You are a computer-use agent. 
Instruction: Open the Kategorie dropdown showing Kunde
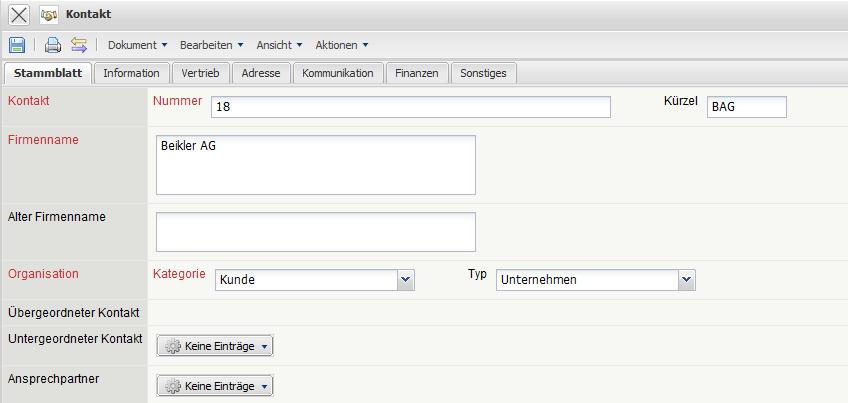(405, 280)
